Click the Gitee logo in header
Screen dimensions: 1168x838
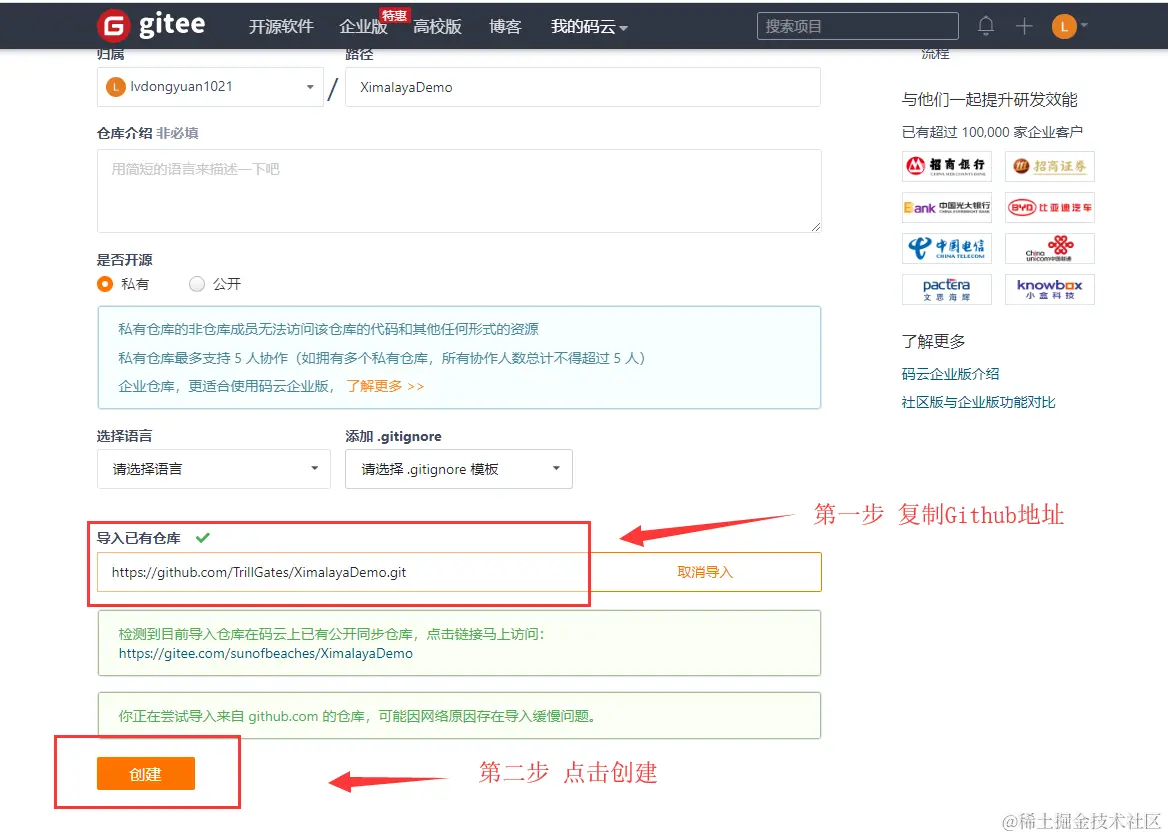pyautogui.click(x=151, y=25)
